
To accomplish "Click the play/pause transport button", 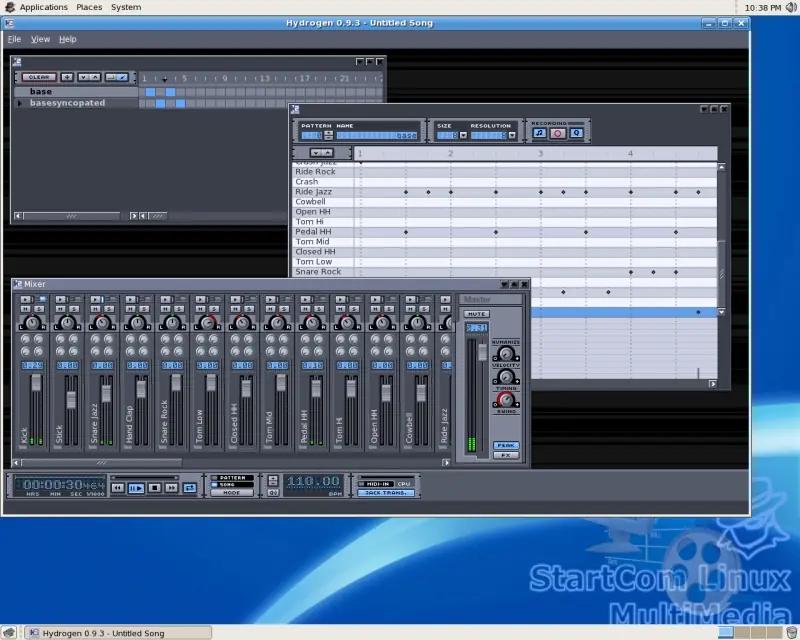I will (136, 488).
